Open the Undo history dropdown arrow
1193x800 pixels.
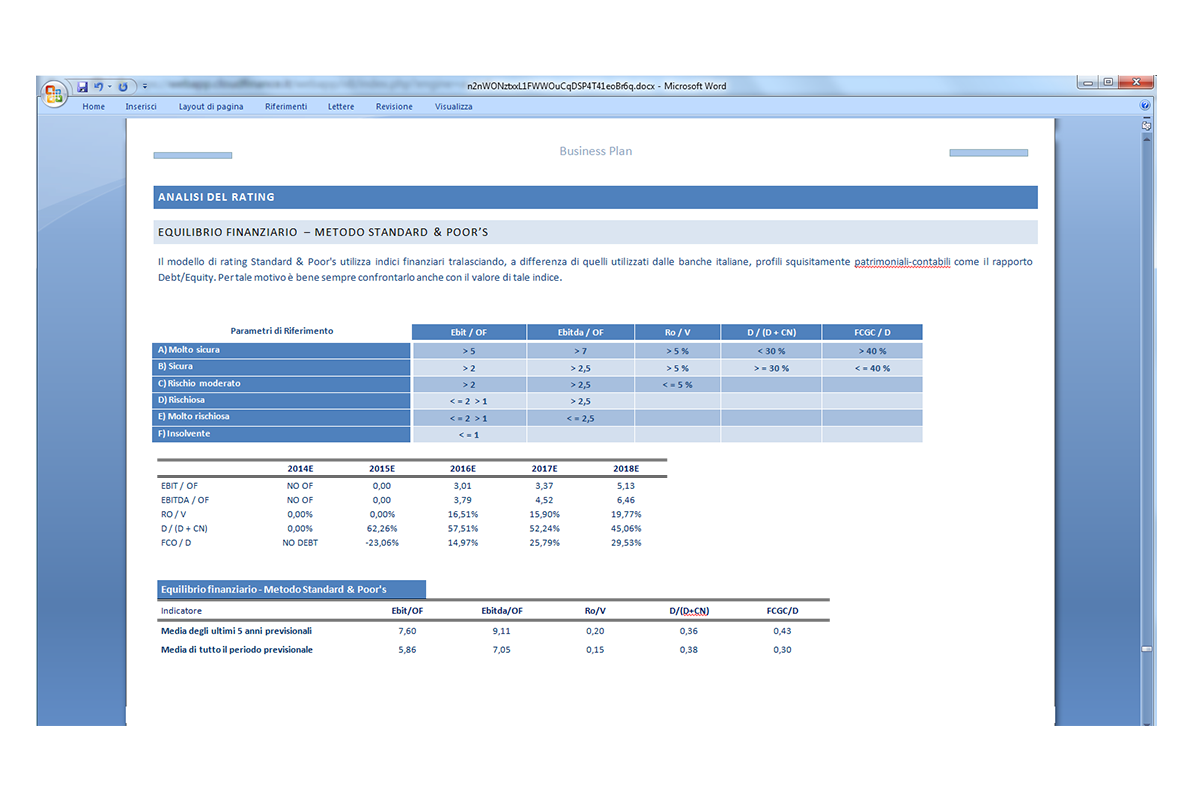coord(110,87)
